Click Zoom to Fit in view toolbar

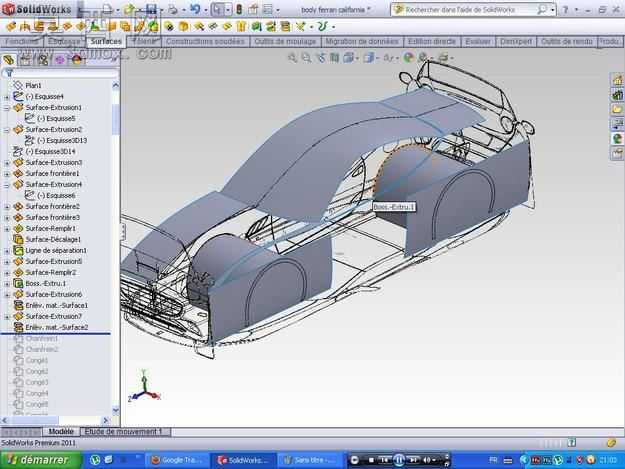(x=292, y=58)
